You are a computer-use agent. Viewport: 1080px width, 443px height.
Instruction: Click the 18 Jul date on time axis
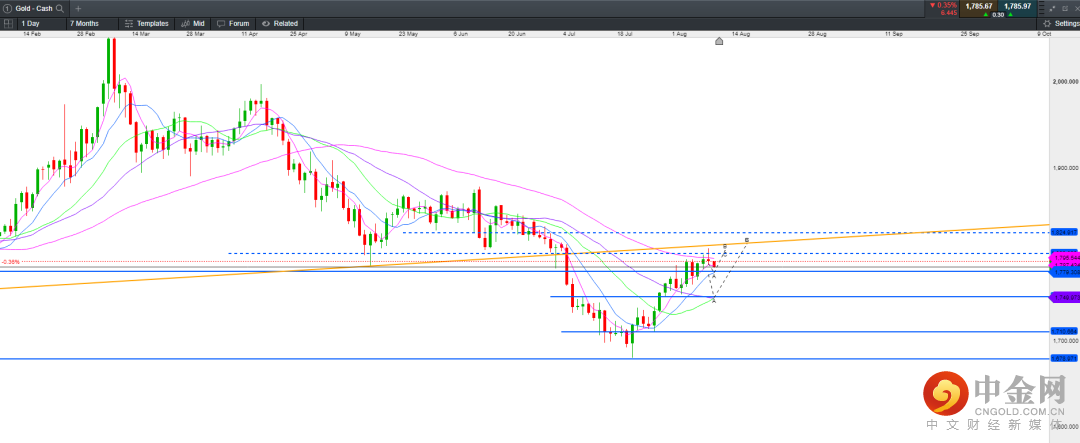tap(625, 33)
